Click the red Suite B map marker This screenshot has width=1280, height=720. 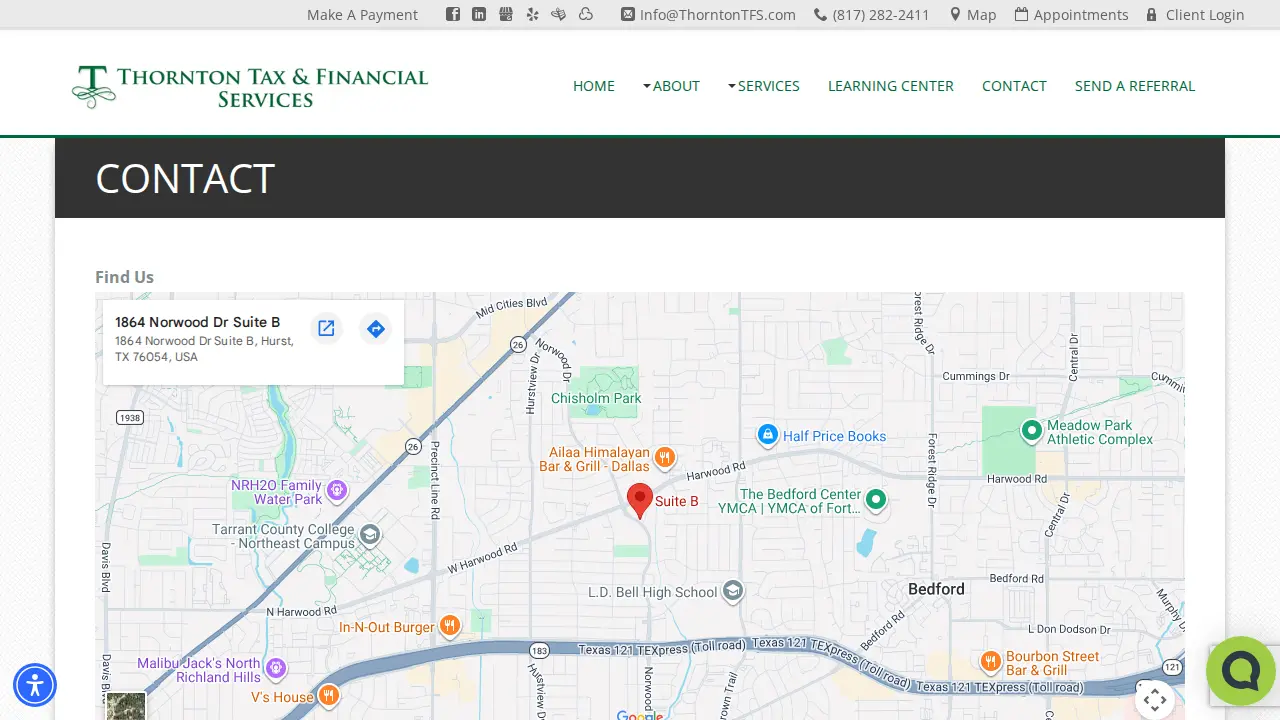point(640,500)
